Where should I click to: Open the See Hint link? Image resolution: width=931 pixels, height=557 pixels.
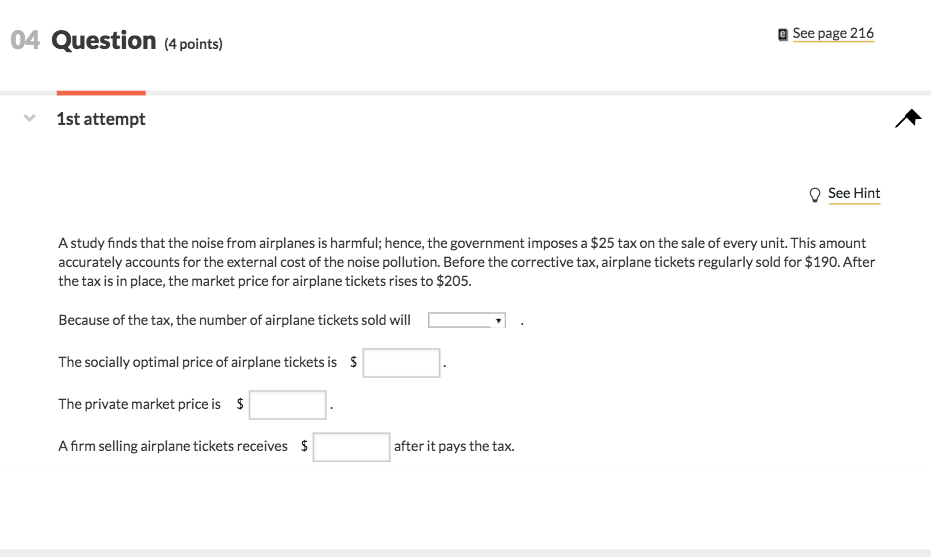854,193
